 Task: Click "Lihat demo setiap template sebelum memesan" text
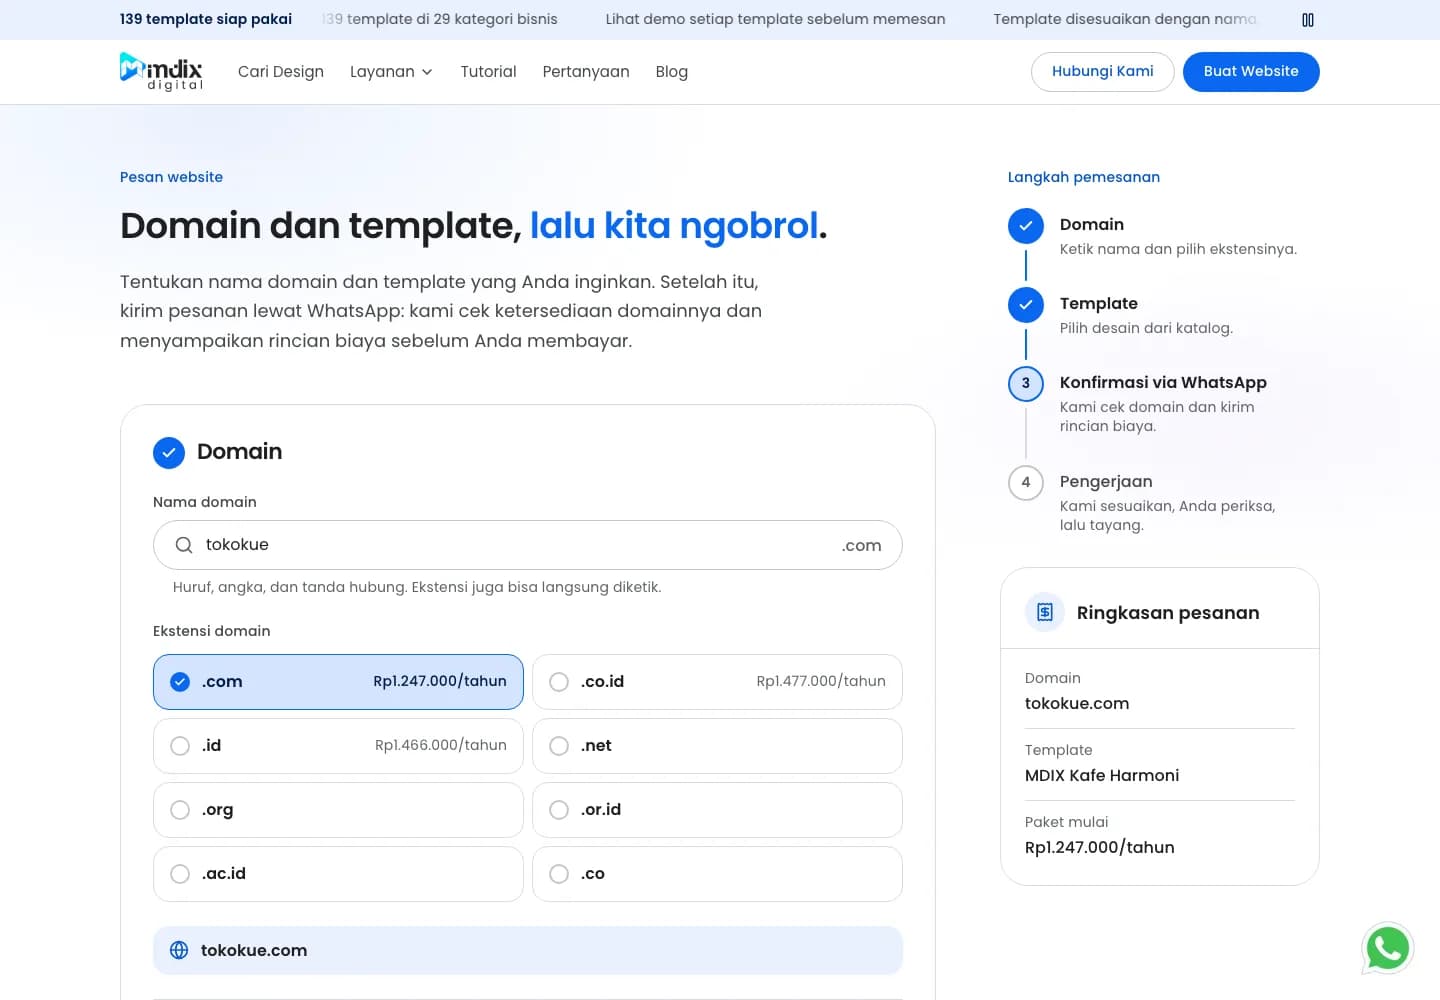coord(775,19)
